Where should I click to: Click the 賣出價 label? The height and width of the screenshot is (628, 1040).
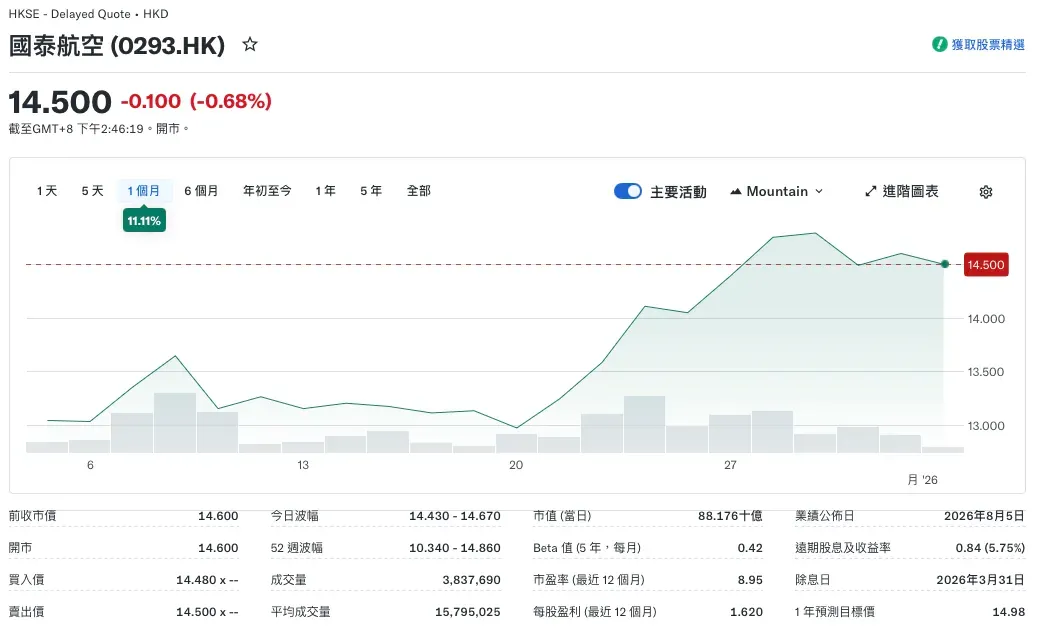coord(26,611)
